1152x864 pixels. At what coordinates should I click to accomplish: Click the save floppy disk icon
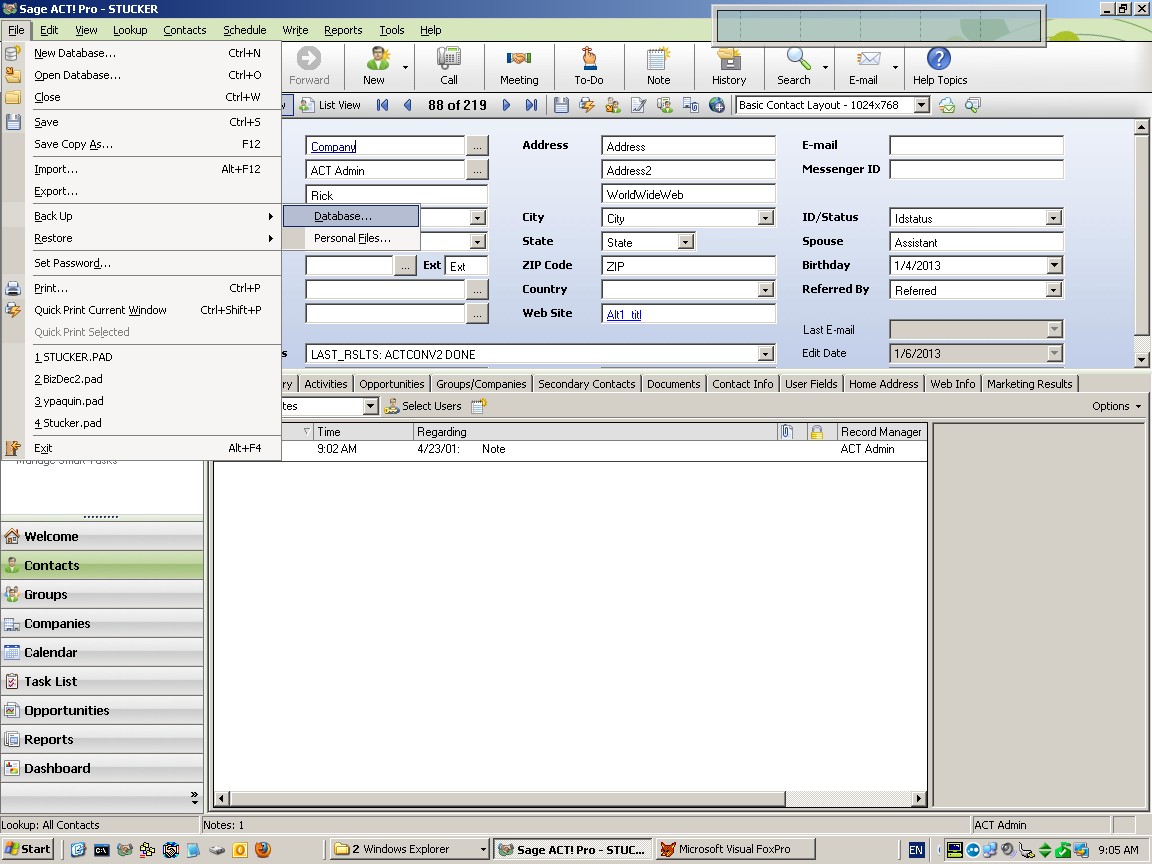click(561, 105)
